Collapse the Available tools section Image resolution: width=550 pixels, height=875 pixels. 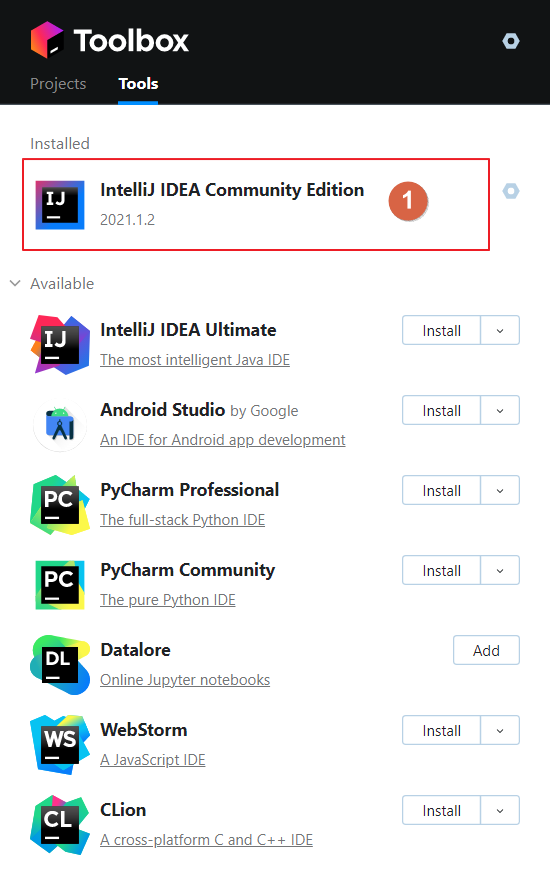(15, 283)
